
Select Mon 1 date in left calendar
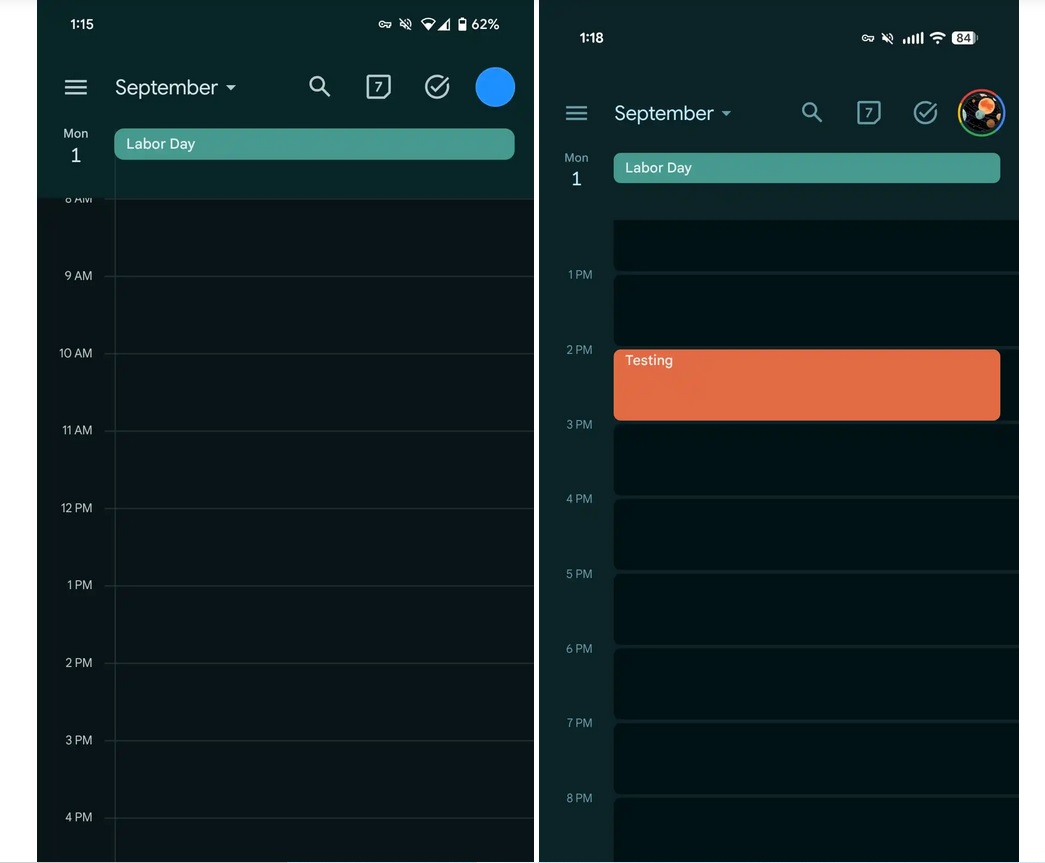[76, 147]
